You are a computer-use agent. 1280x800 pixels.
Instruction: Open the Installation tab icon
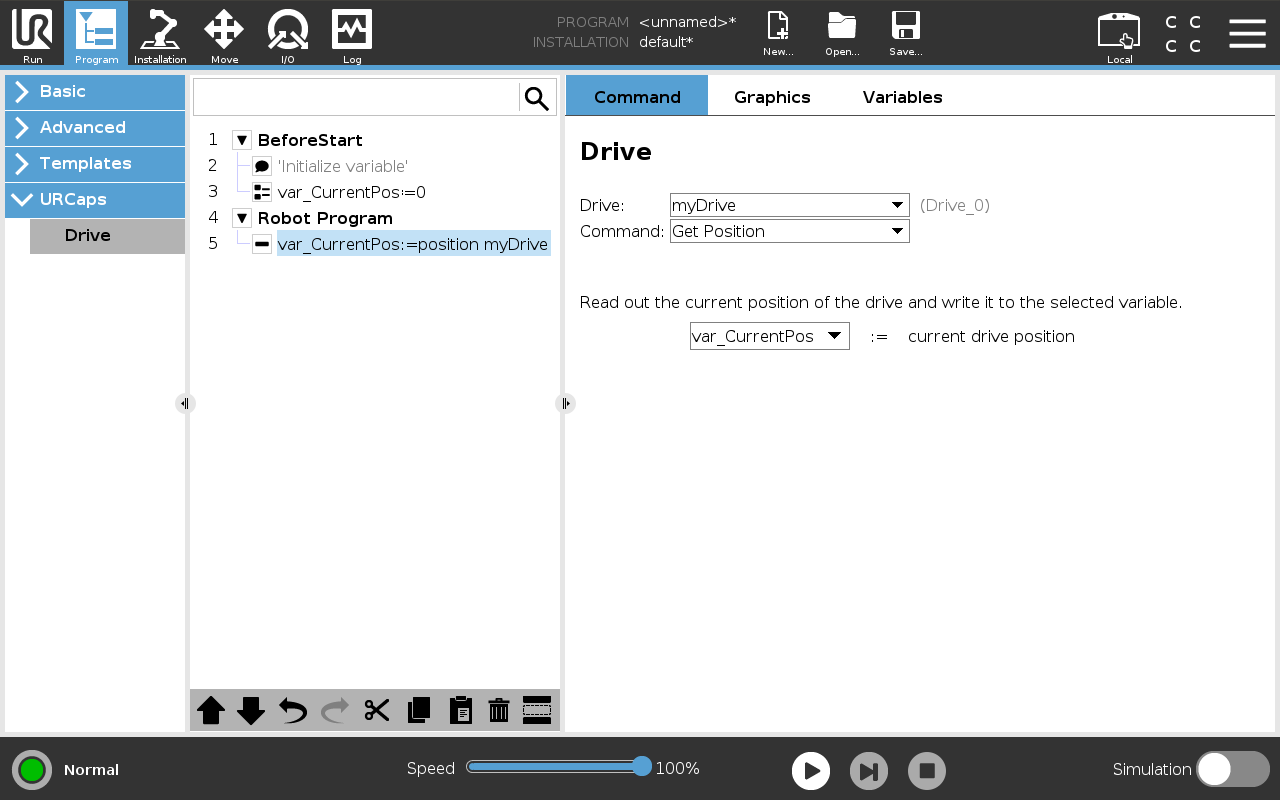click(160, 34)
